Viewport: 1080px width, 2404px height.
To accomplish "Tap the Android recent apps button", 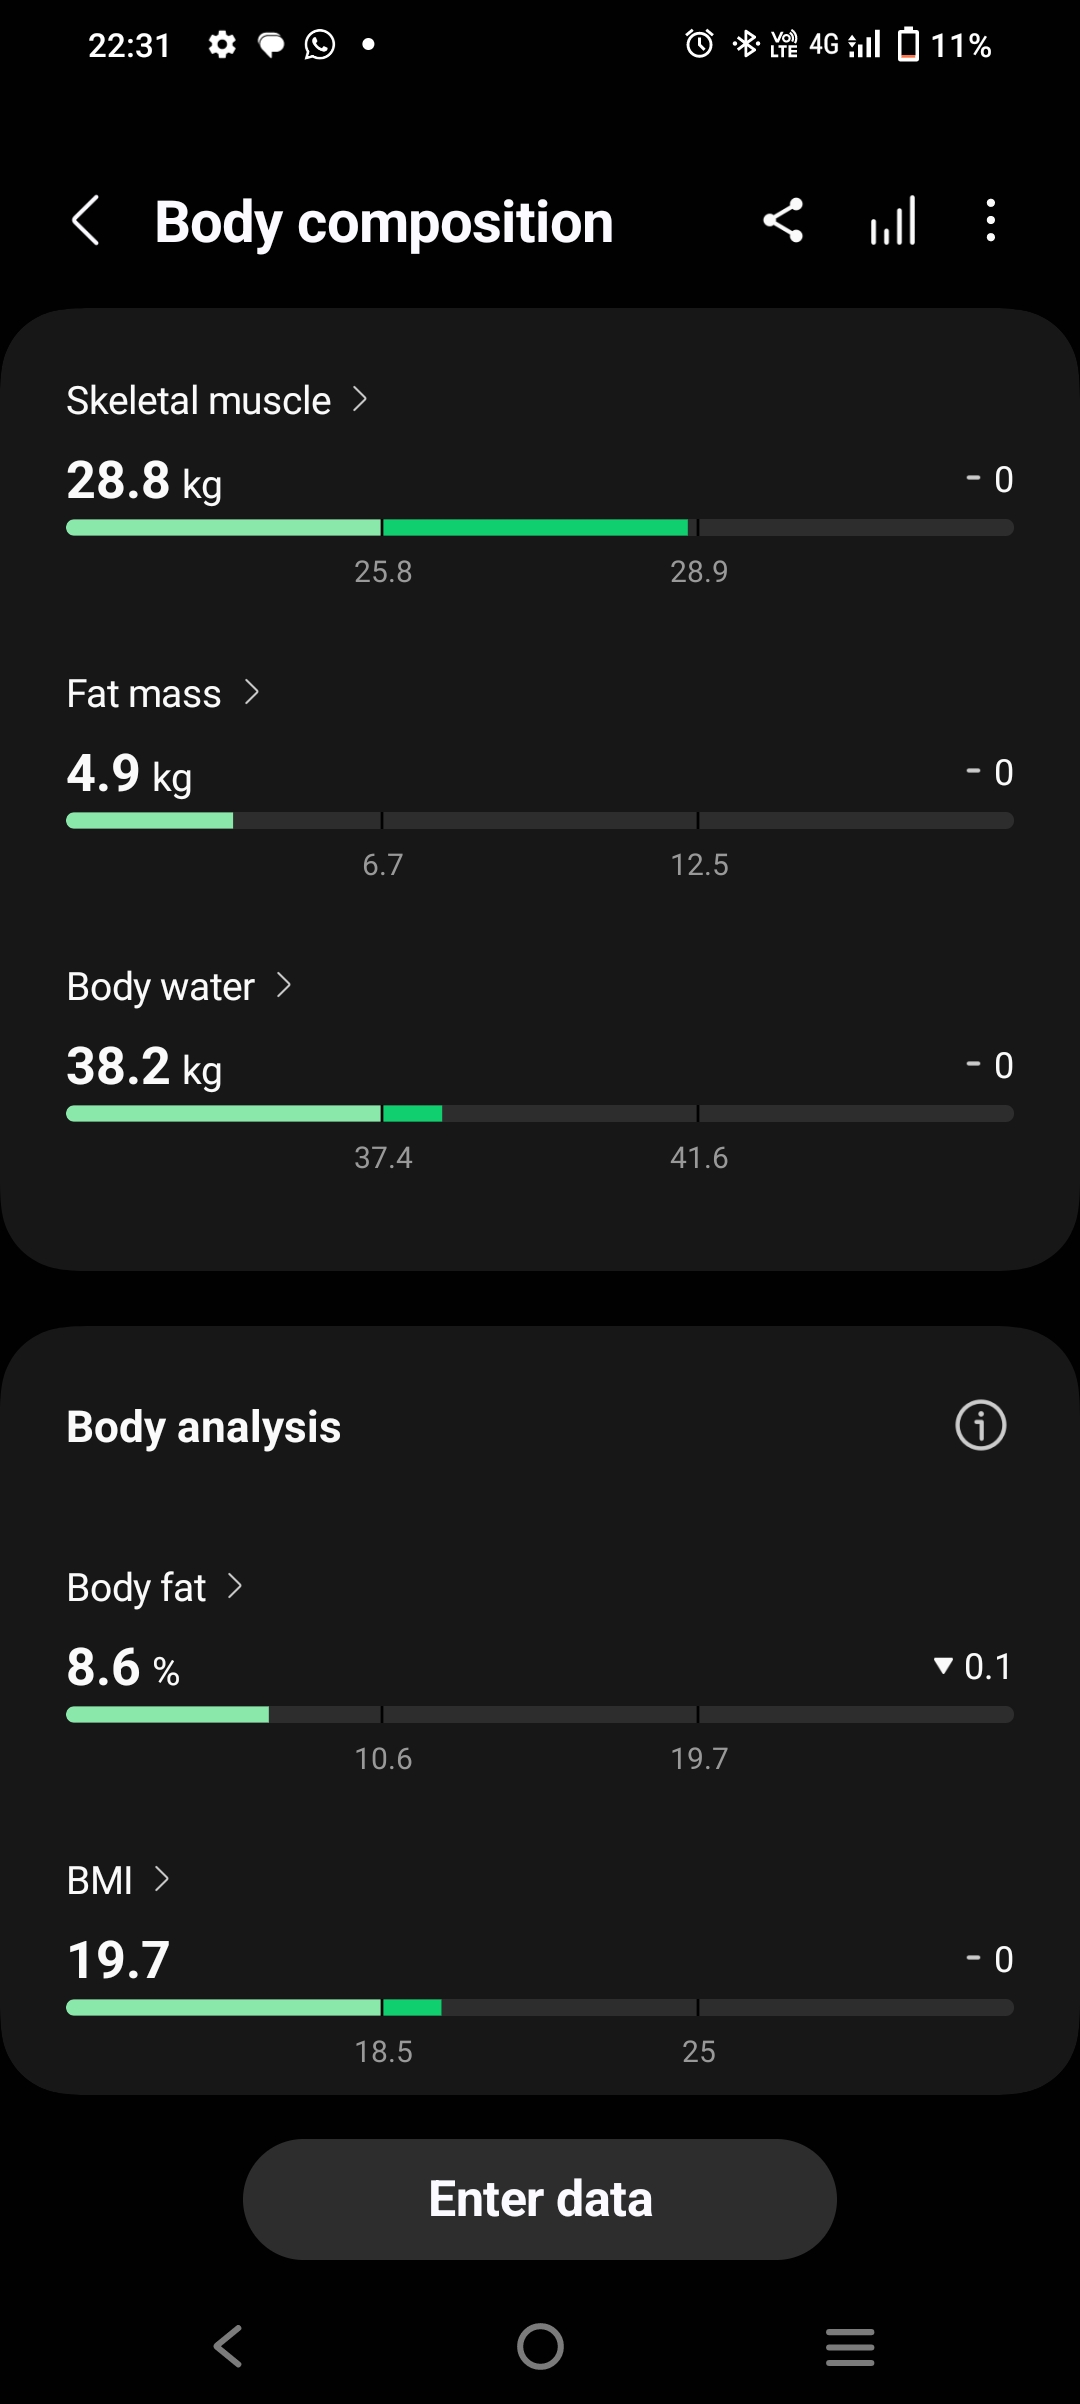I will (850, 2346).
